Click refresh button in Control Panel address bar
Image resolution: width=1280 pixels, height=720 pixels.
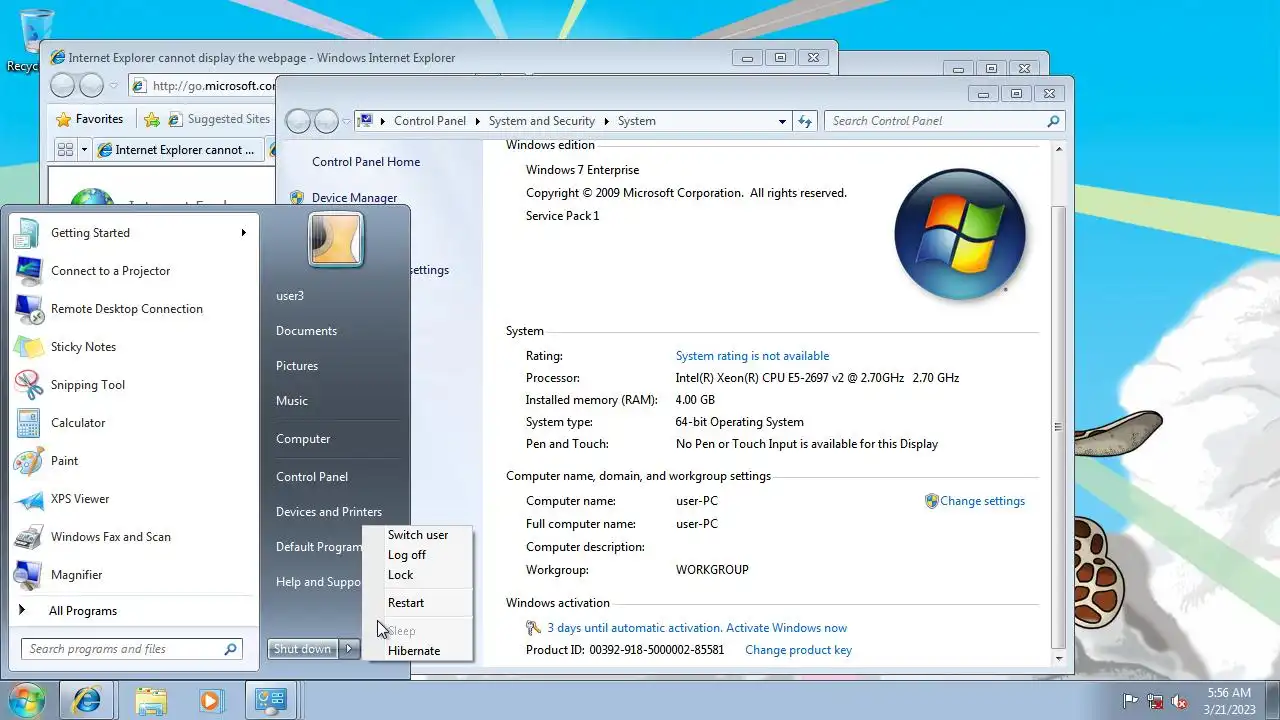(x=805, y=121)
